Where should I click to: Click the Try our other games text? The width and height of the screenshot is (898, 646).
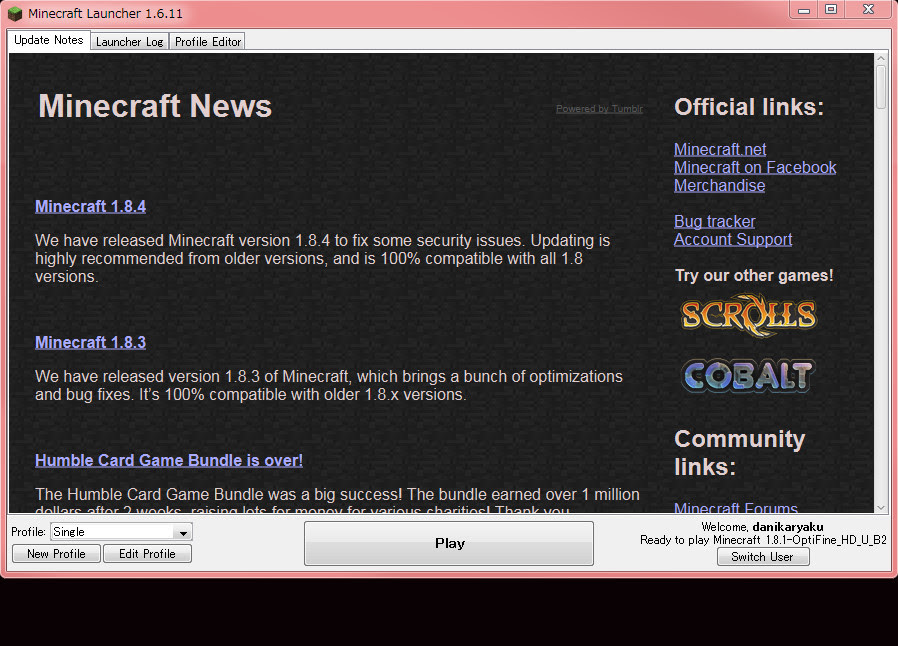point(754,275)
